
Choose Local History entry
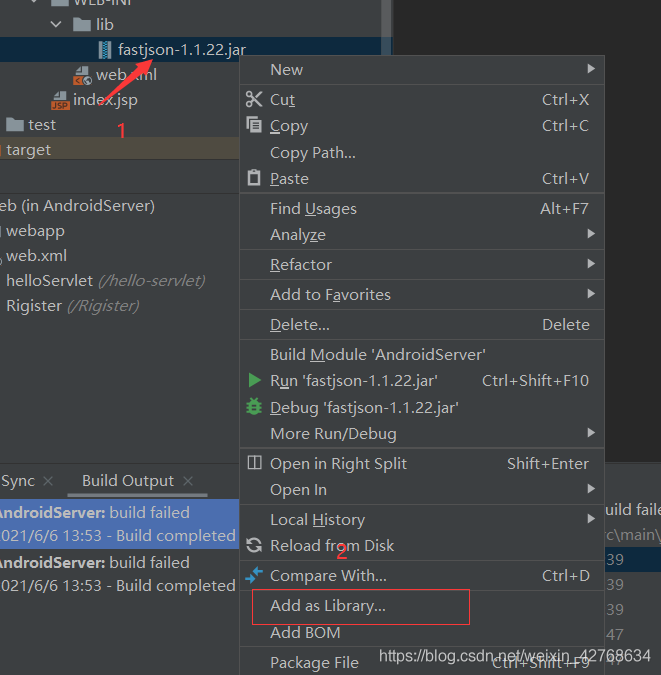(422, 520)
